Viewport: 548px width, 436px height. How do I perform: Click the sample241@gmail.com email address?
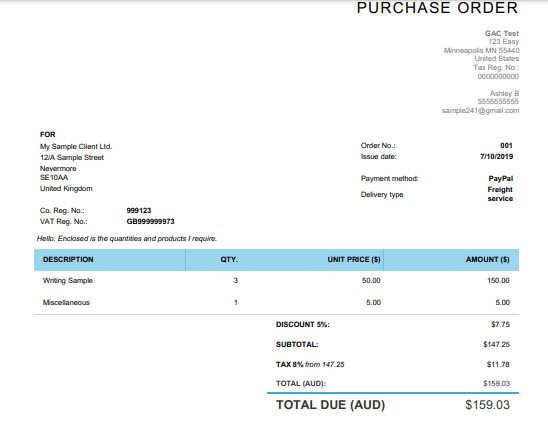coord(480,111)
